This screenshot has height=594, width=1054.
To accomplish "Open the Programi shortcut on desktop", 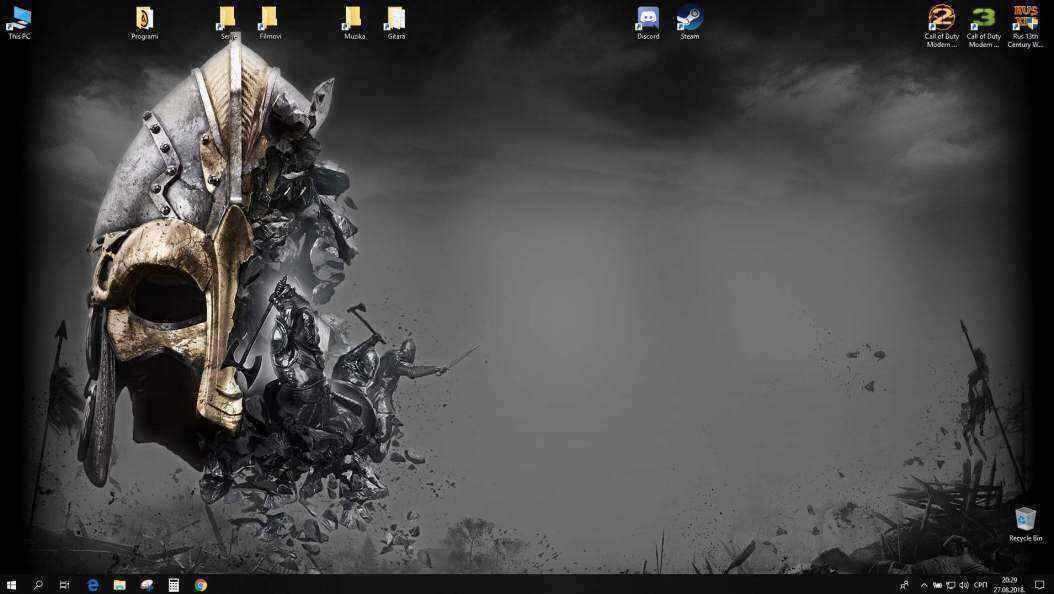I will tap(145, 23).
